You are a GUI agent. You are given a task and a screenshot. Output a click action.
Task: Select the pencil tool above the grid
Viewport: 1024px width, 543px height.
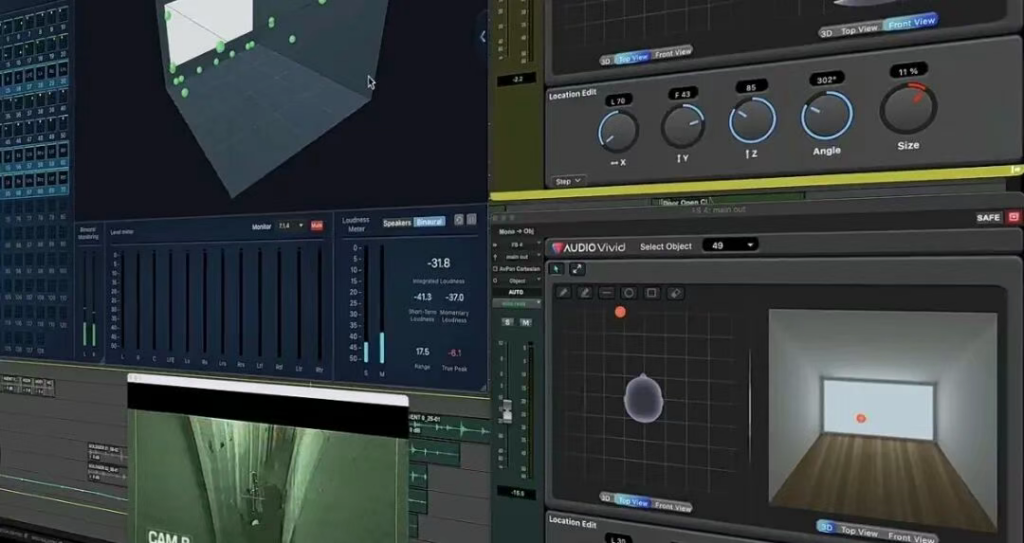[585, 293]
